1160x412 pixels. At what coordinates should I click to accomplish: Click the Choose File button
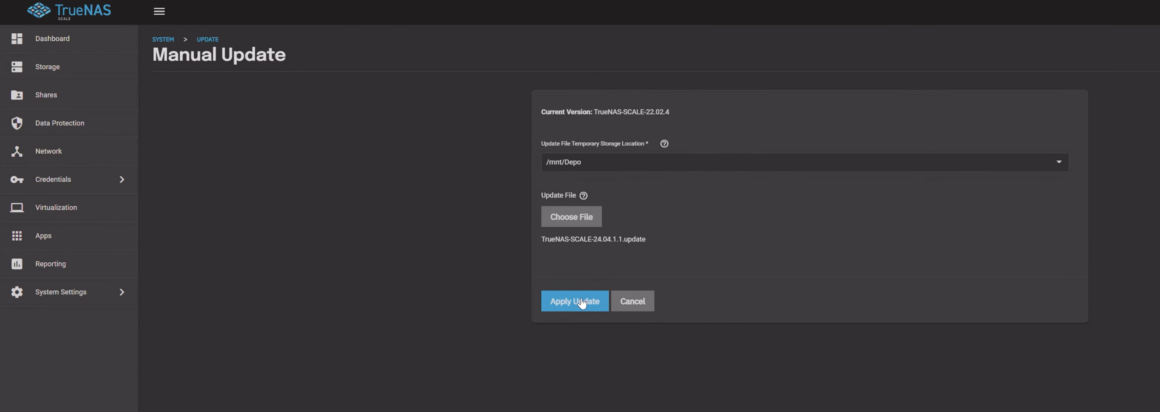[571, 217]
